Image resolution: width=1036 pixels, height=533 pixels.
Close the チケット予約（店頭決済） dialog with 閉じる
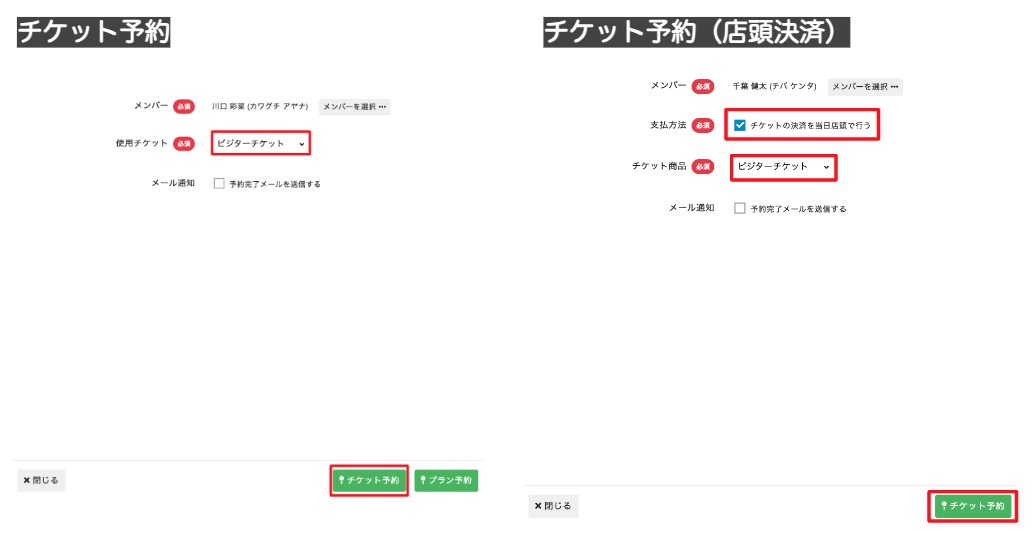pyautogui.click(x=553, y=506)
